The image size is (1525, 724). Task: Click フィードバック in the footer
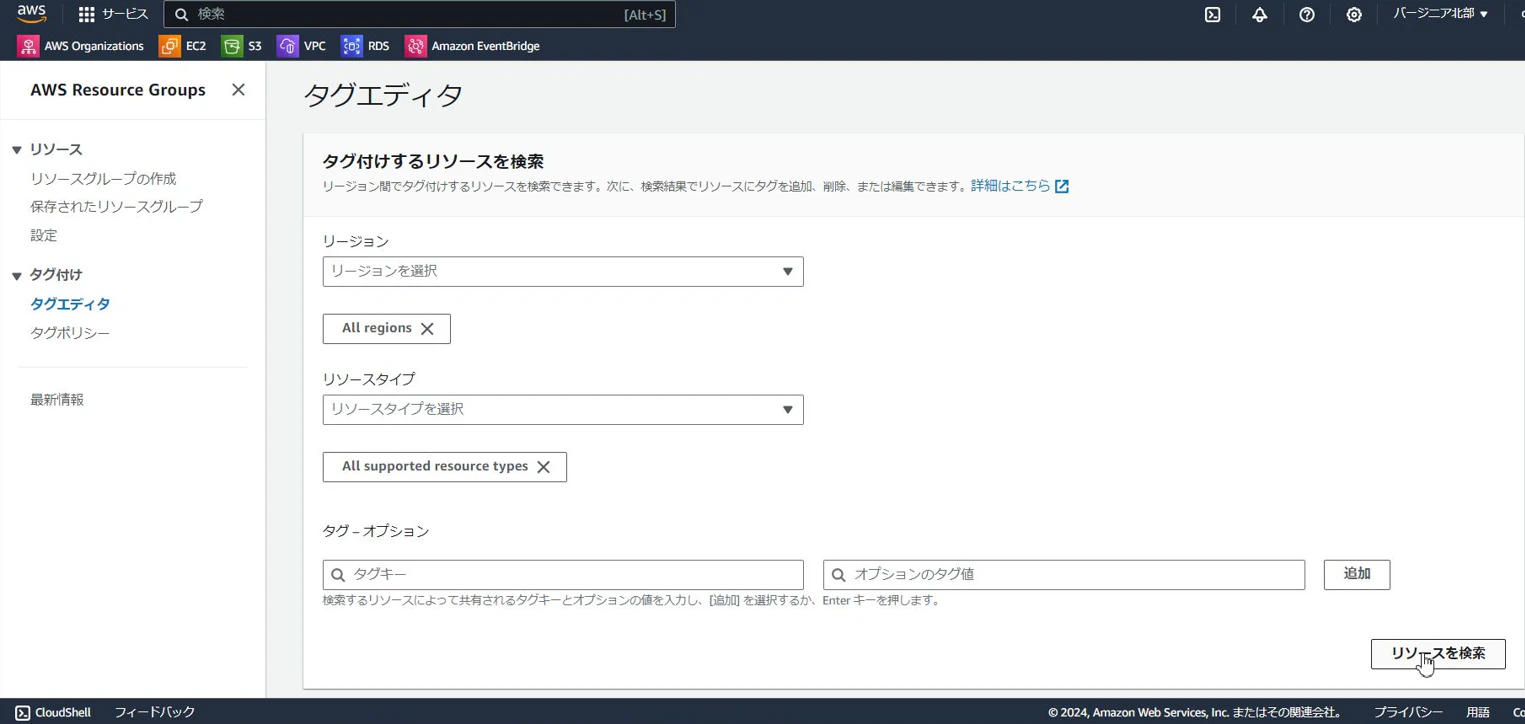click(154, 712)
